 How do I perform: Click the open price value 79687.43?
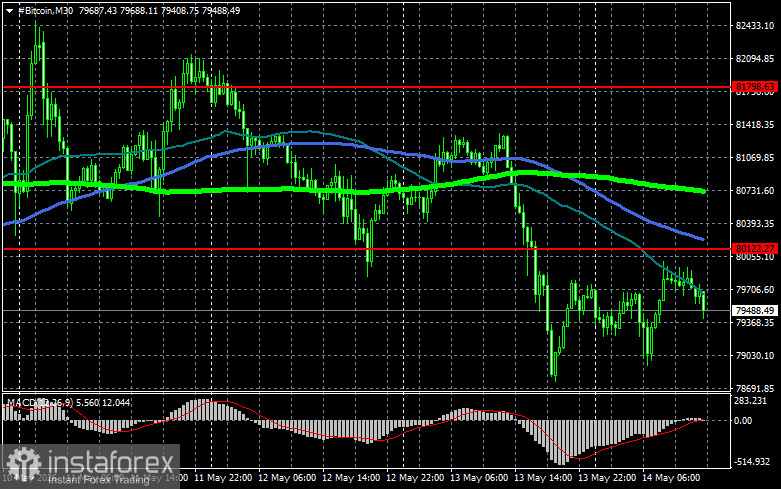click(98, 10)
